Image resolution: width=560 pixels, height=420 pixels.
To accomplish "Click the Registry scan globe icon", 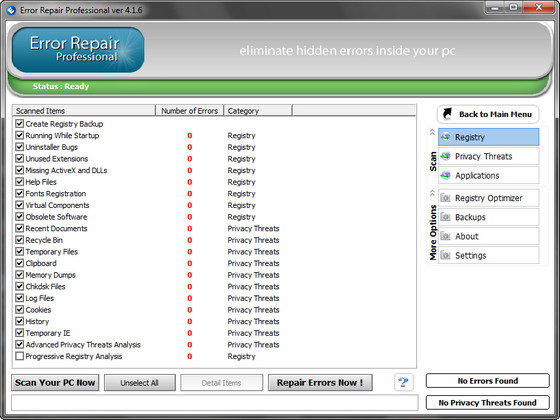I will click(445, 137).
